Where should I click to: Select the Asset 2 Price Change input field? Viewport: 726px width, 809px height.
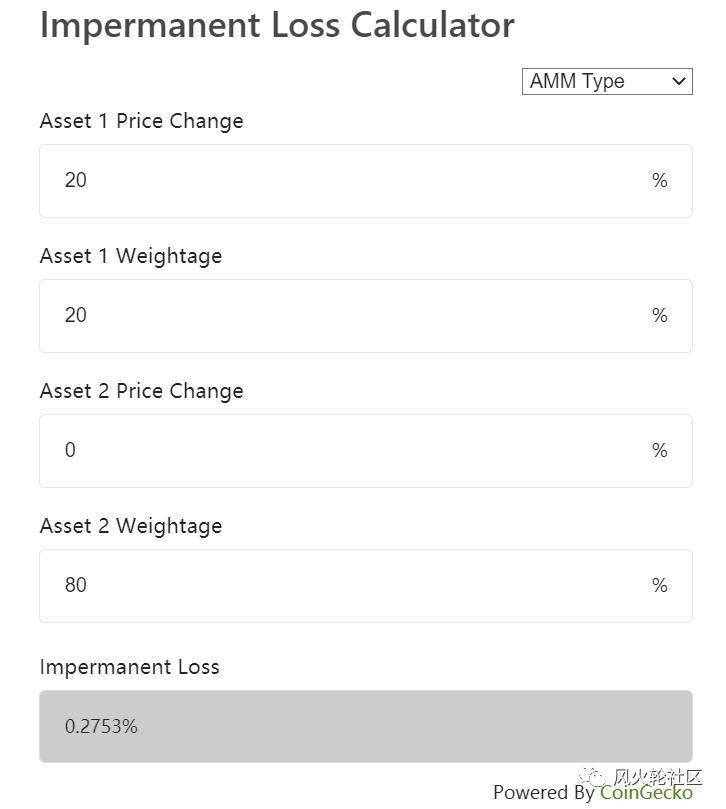coord(340,451)
